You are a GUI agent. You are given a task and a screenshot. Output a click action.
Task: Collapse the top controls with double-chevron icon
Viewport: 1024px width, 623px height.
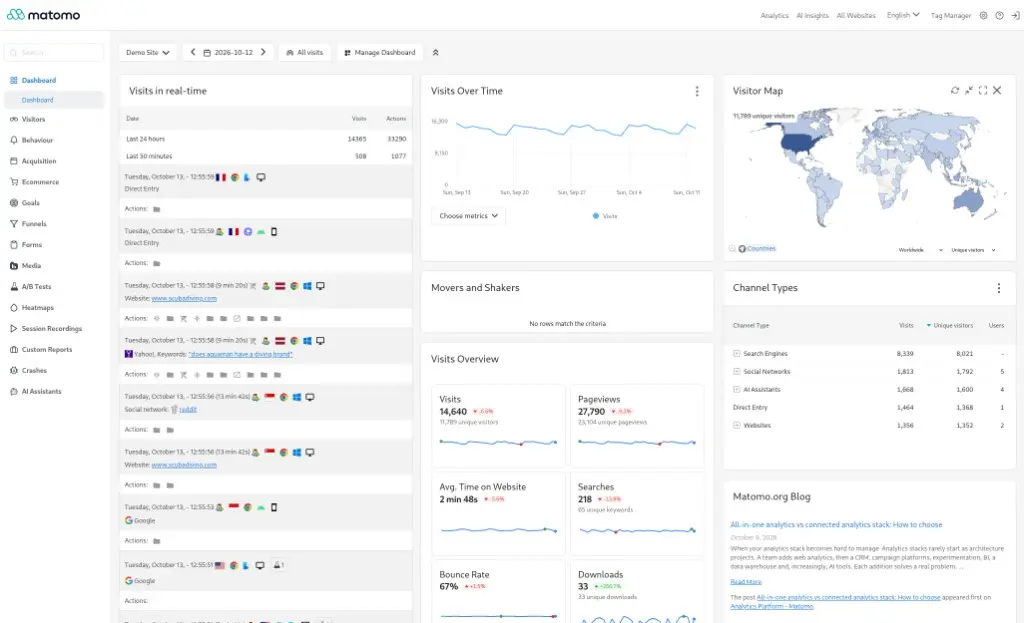[436, 52]
